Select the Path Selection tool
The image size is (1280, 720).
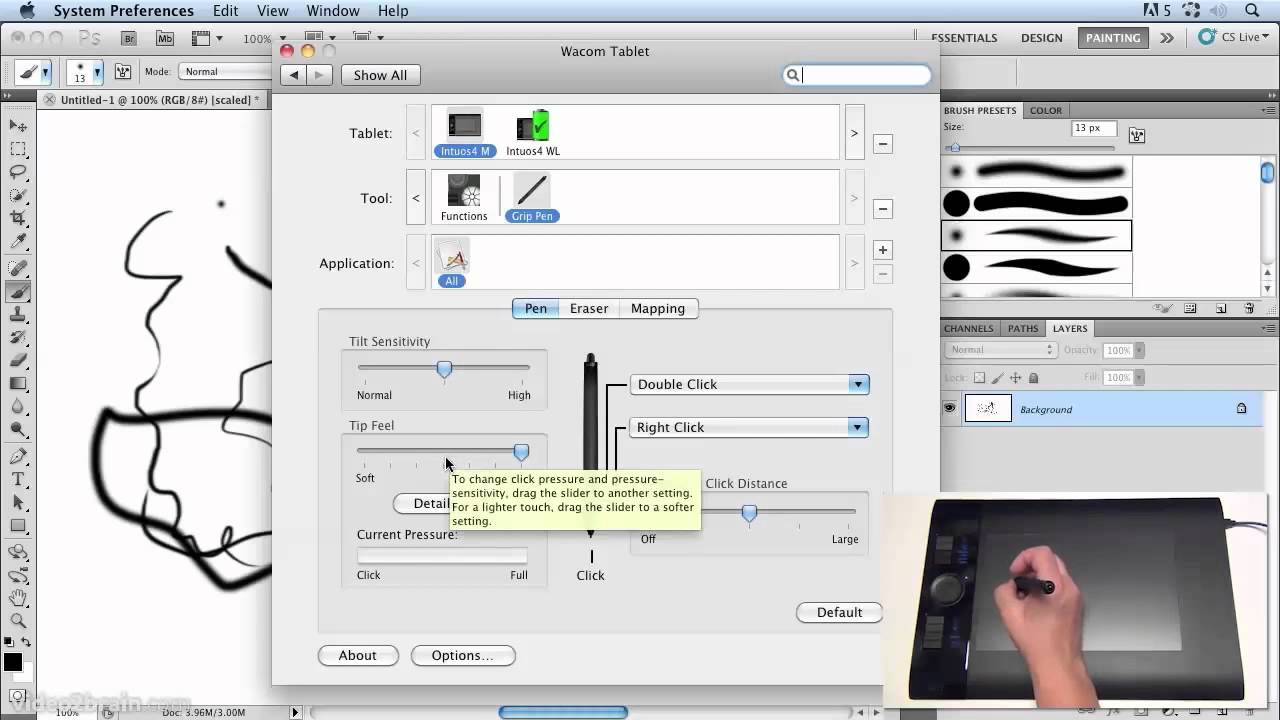coord(18,503)
